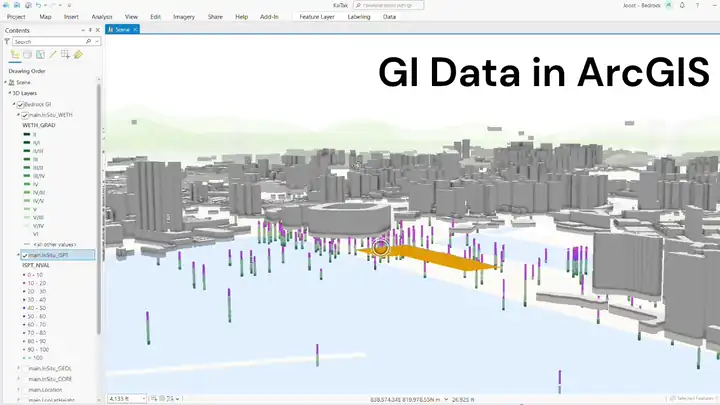Click the help question mark icon in title bar
This screenshot has width=720, height=405.
697,6
